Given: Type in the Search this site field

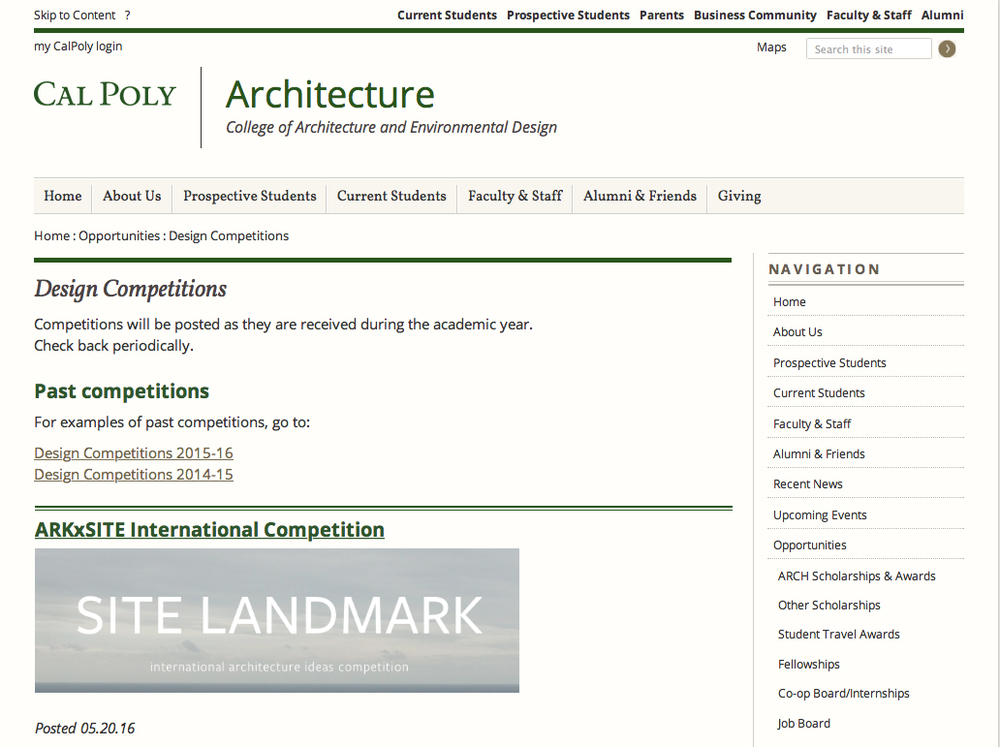Looking at the screenshot, I should pos(867,49).
